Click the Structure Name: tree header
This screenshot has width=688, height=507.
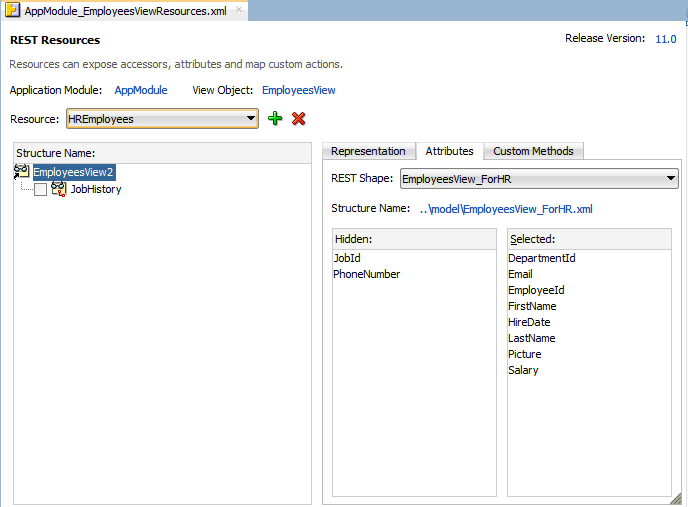tap(162, 153)
